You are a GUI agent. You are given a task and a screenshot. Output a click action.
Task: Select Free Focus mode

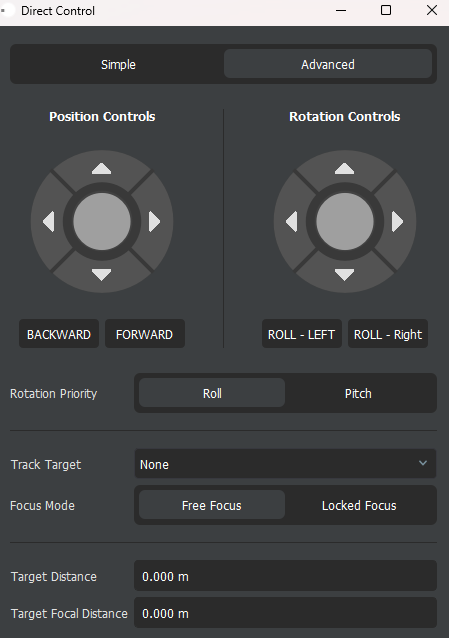212,505
